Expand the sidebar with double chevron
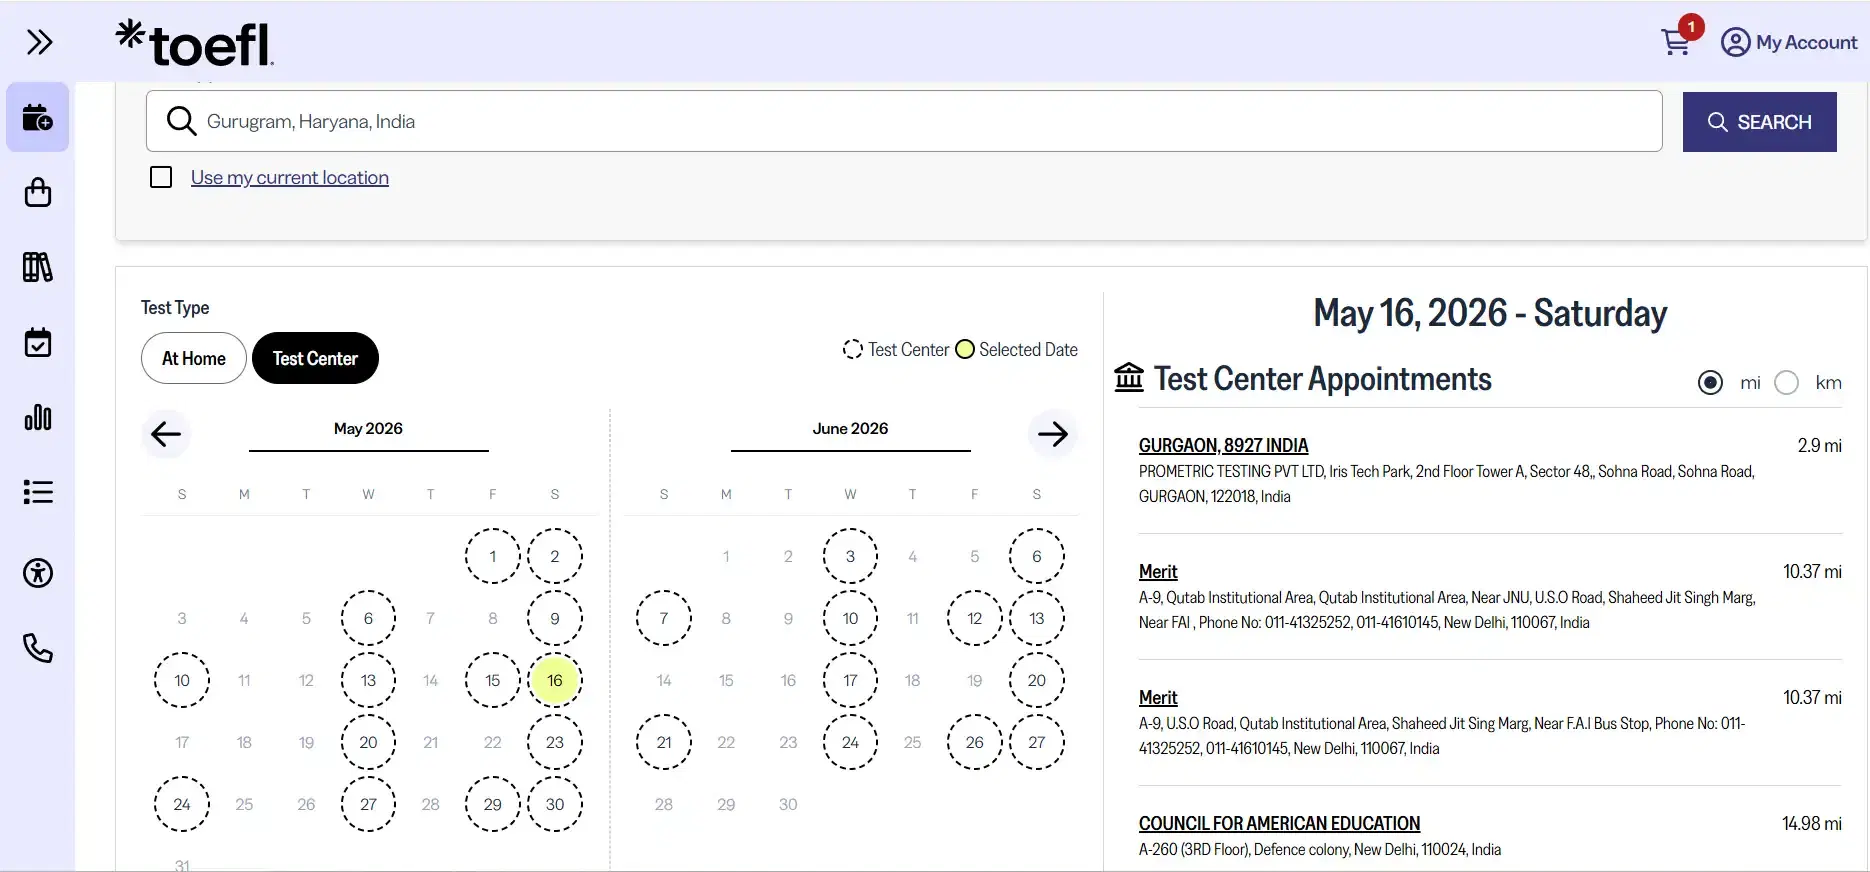This screenshot has height=872, width=1870. [x=39, y=42]
